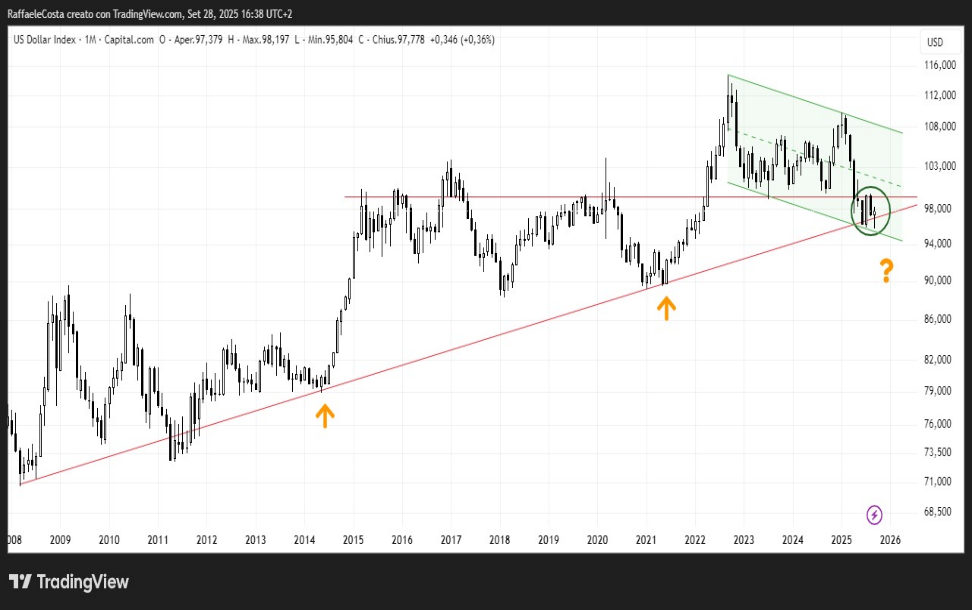Click the orange question mark annotation

tap(886, 270)
